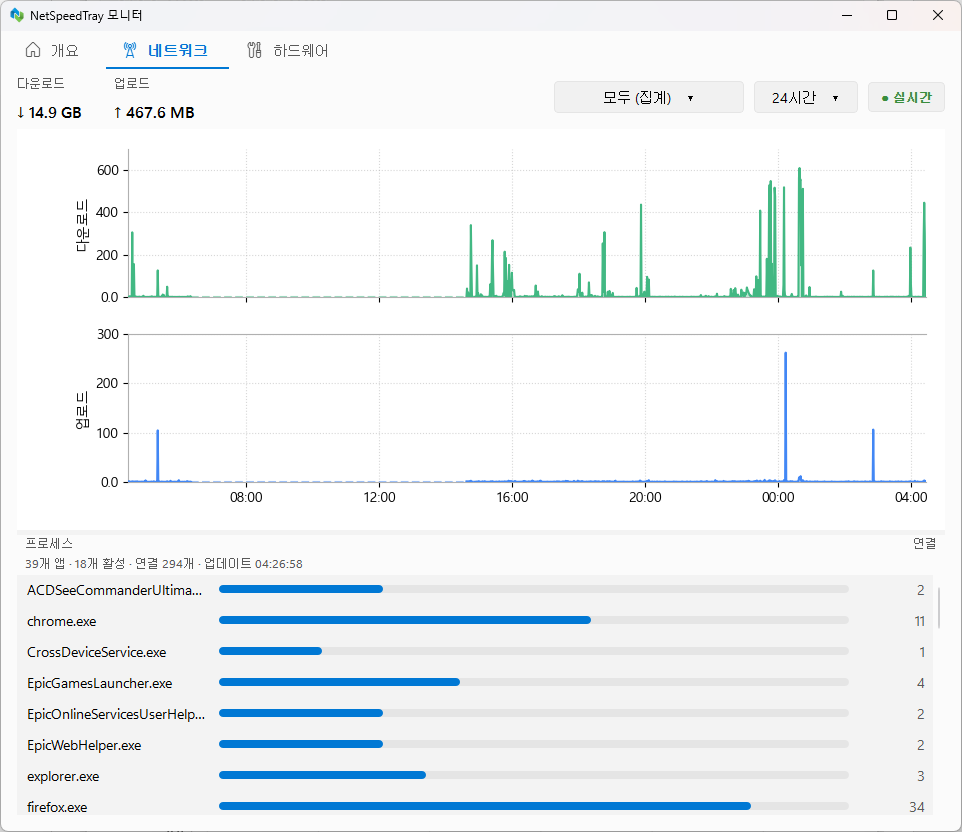Click the upload arrow beside 467.6 MB
This screenshot has height=832, width=962.
[x=118, y=112]
